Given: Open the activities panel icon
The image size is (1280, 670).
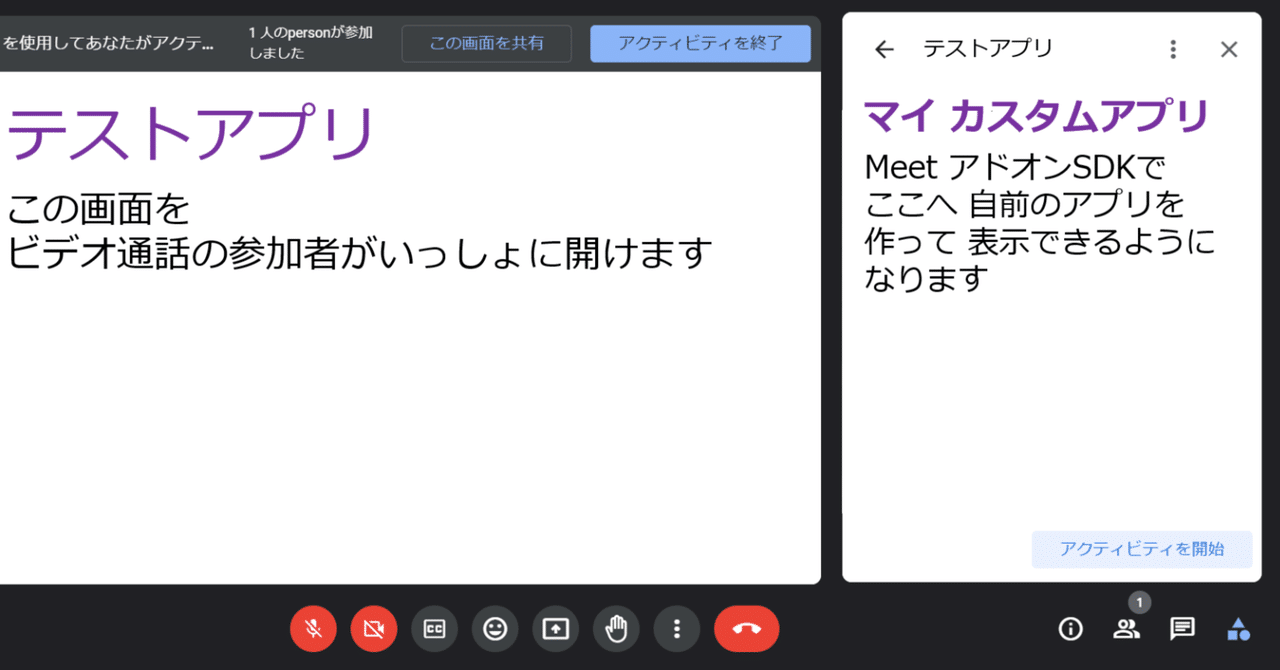Looking at the screenshot, I should pyautogui.click(x=1238, y=629).
